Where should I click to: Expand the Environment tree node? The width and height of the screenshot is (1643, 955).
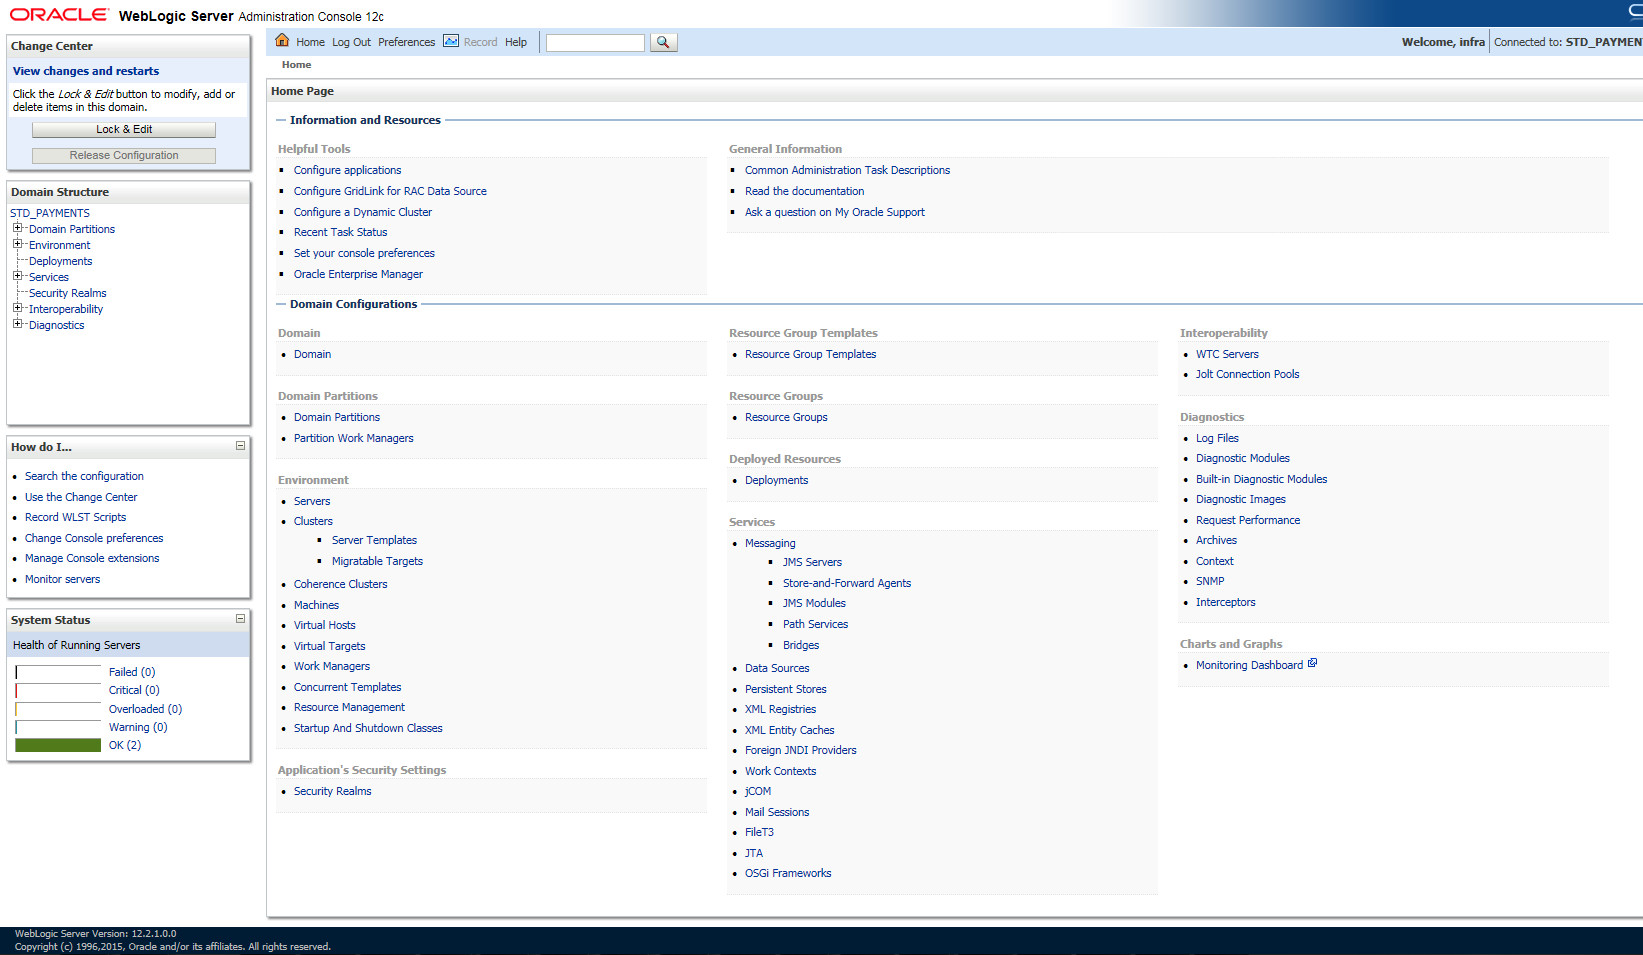click(x=17, y=244)
